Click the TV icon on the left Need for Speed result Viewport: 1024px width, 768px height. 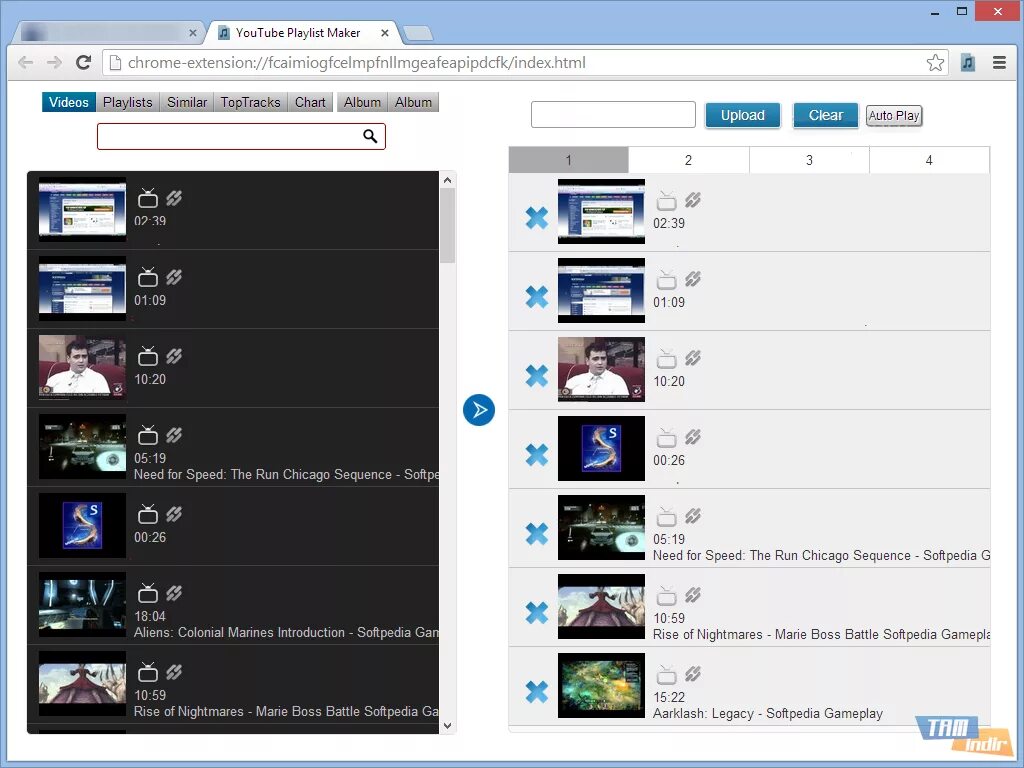[148, 435]
